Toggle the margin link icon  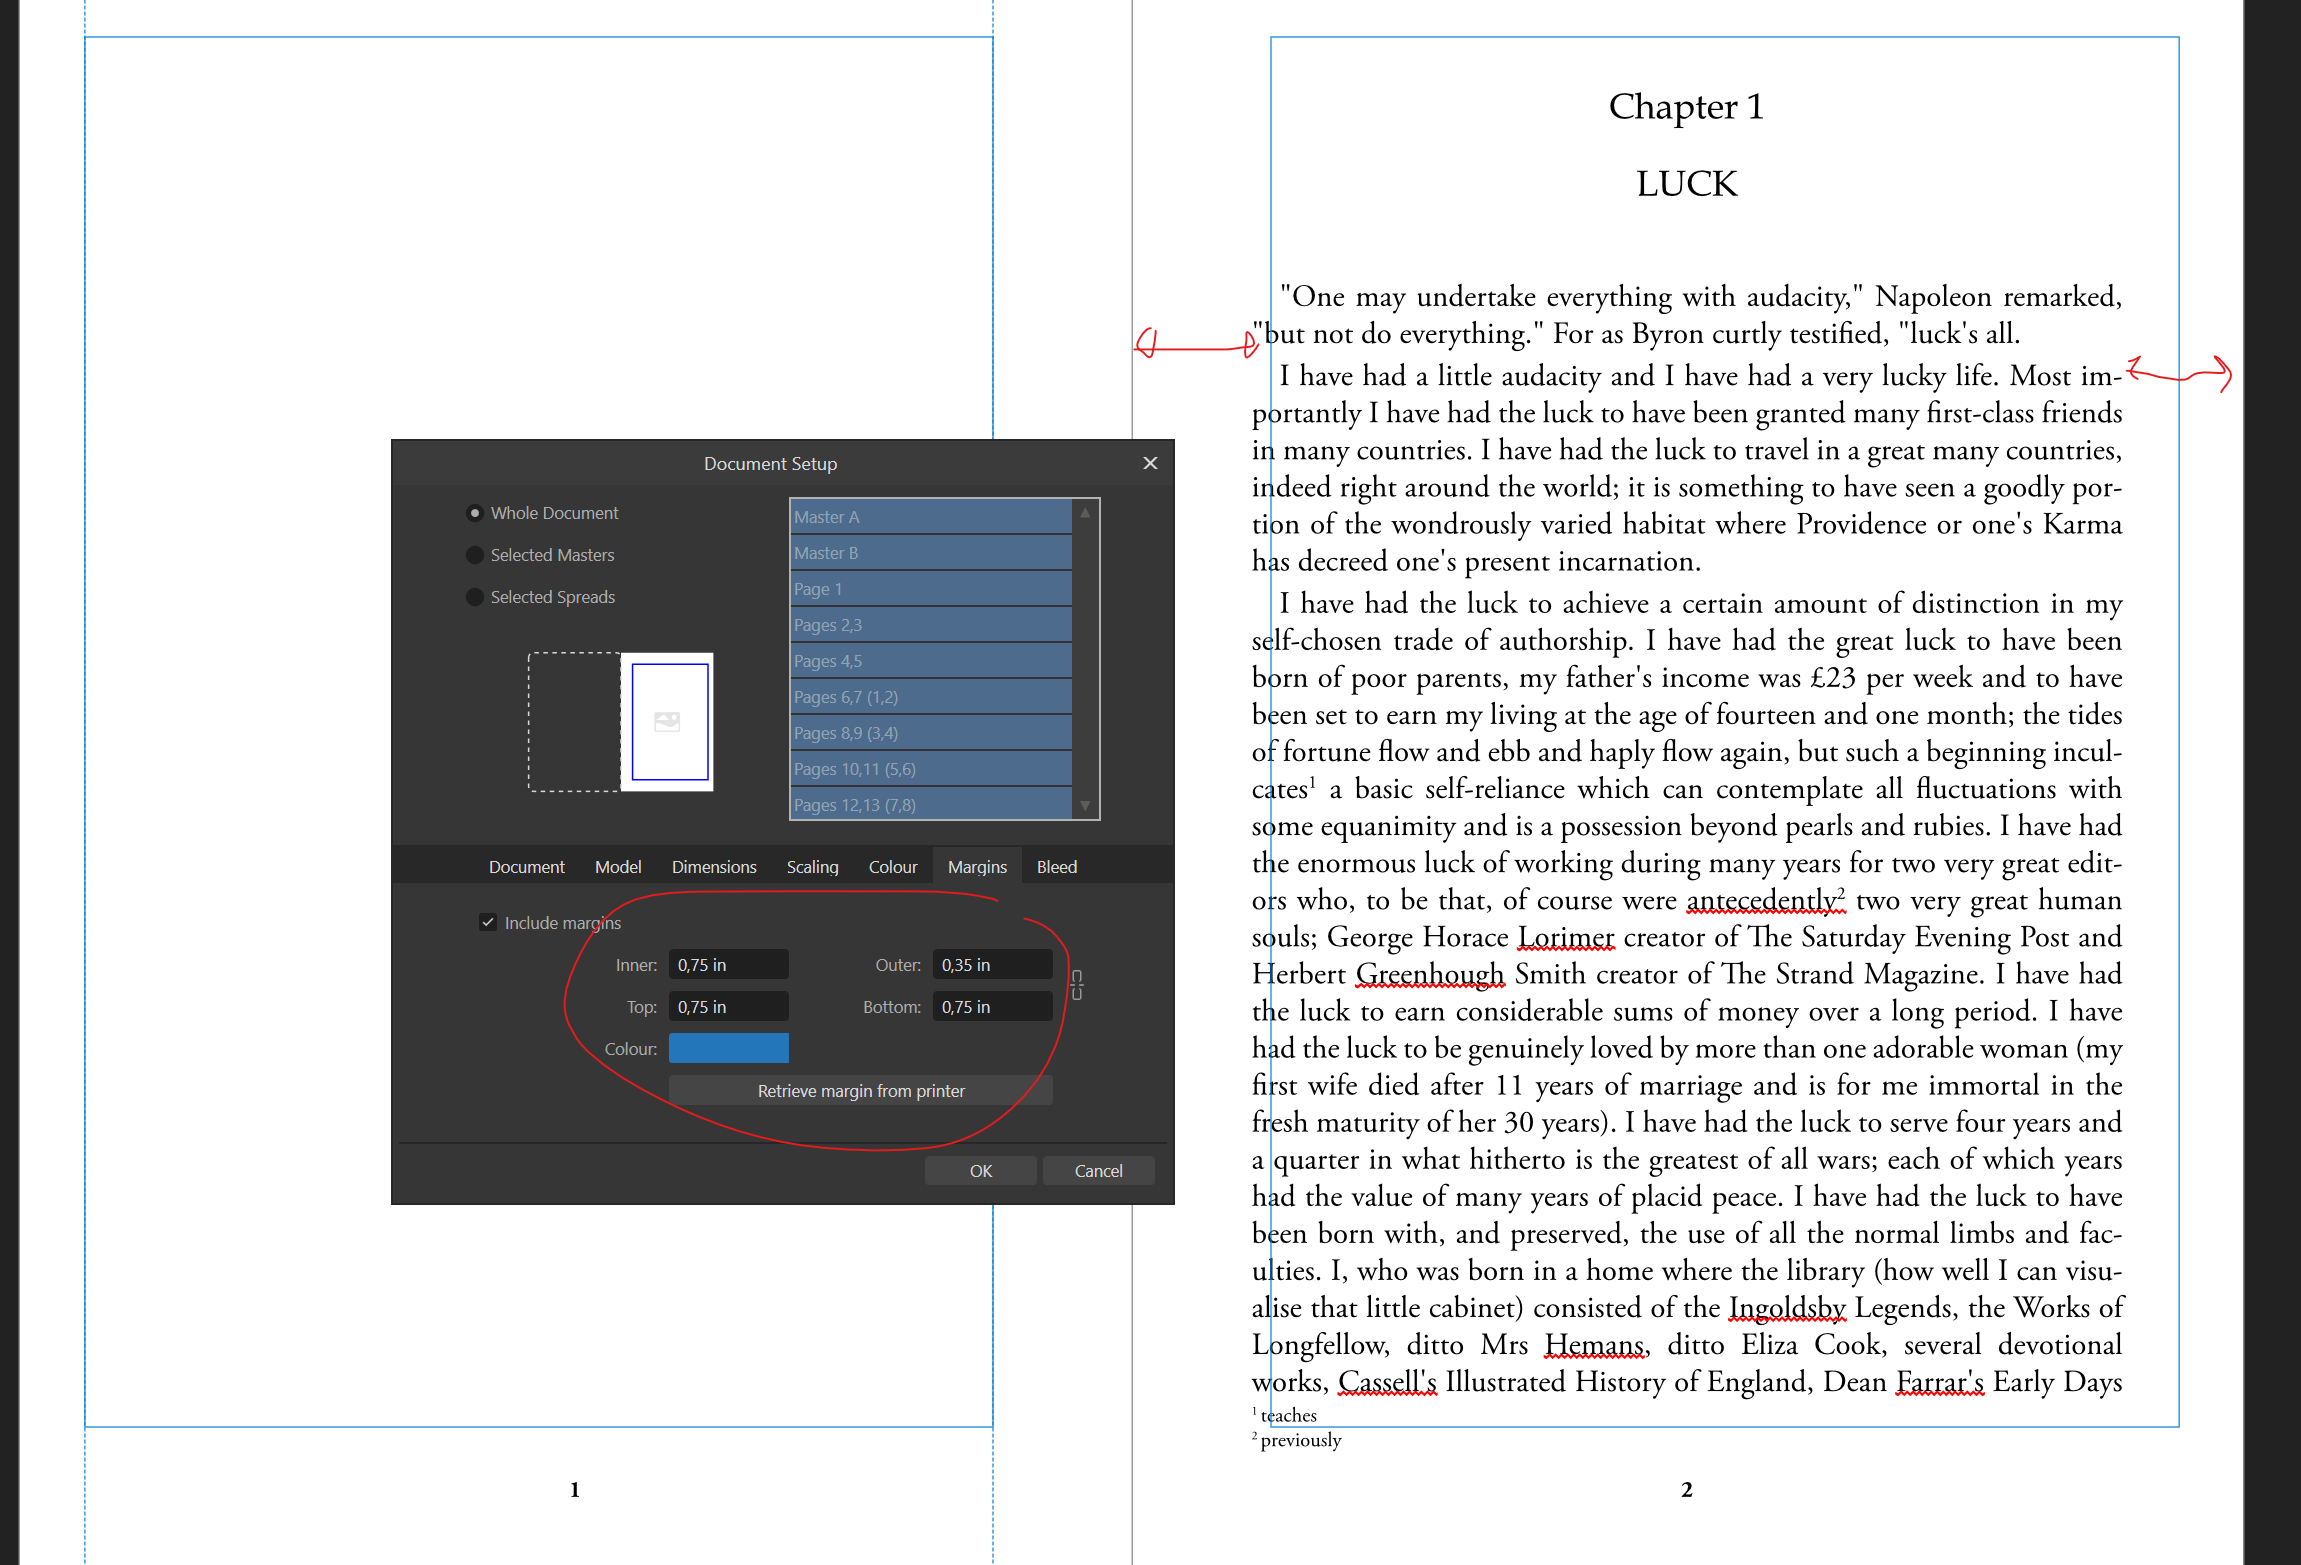(1076, 985)
